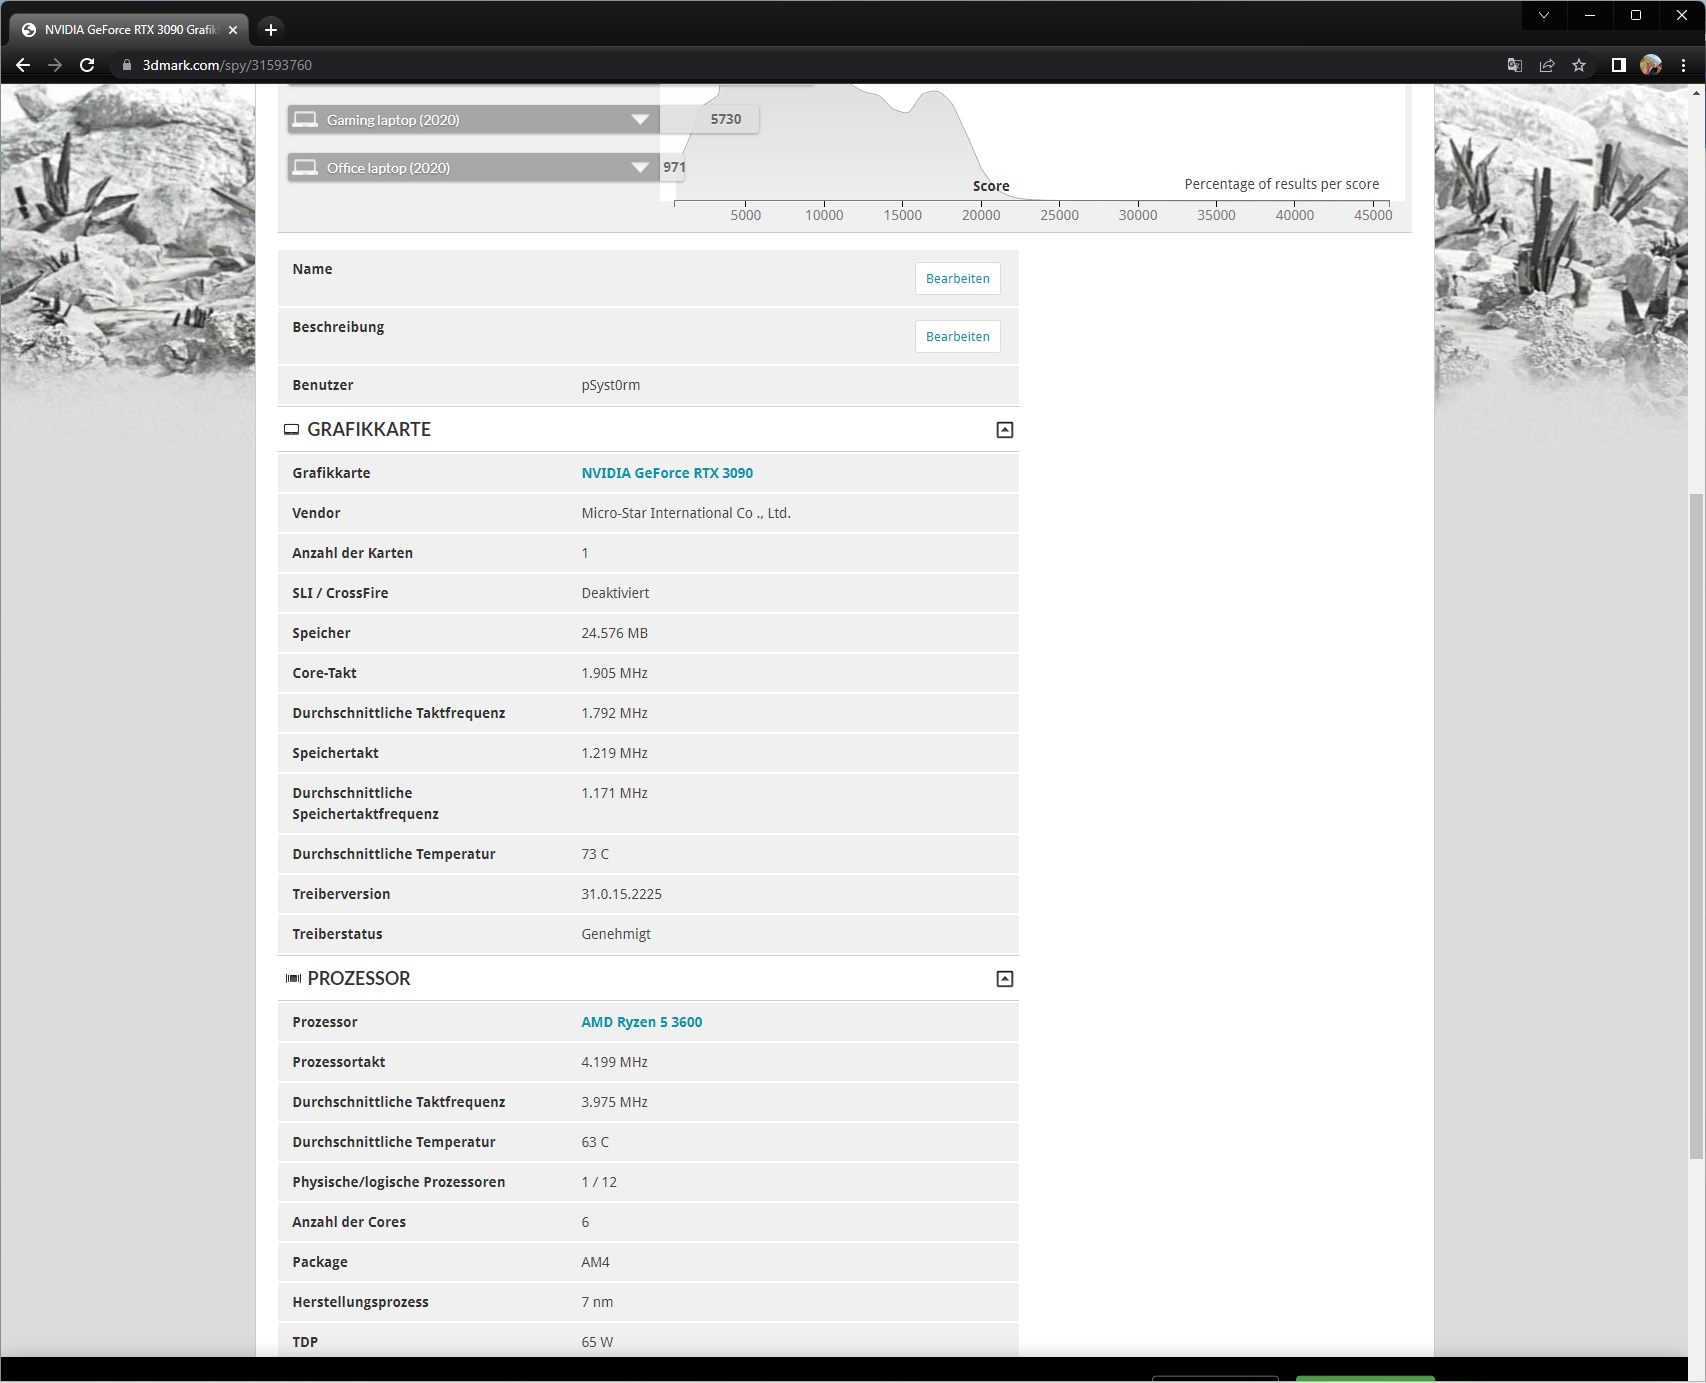The height and width of the screenshot is (1383, 1706).
Task: View site security lock info
Action: [x=126, y=65]
